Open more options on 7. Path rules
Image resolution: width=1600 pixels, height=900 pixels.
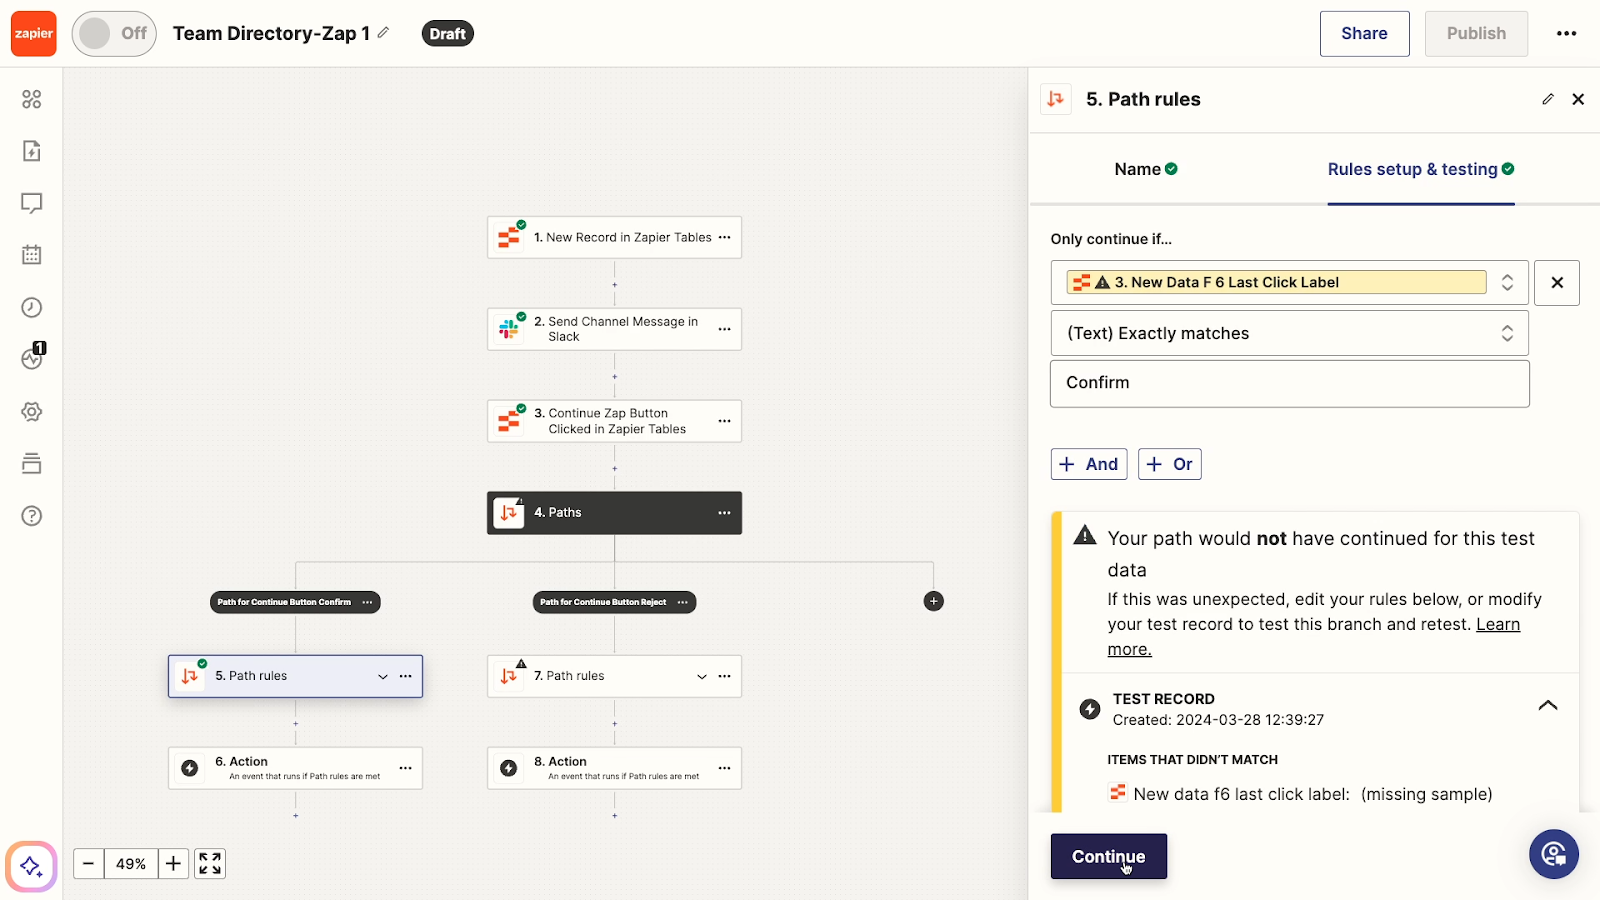tap(725, 676)
